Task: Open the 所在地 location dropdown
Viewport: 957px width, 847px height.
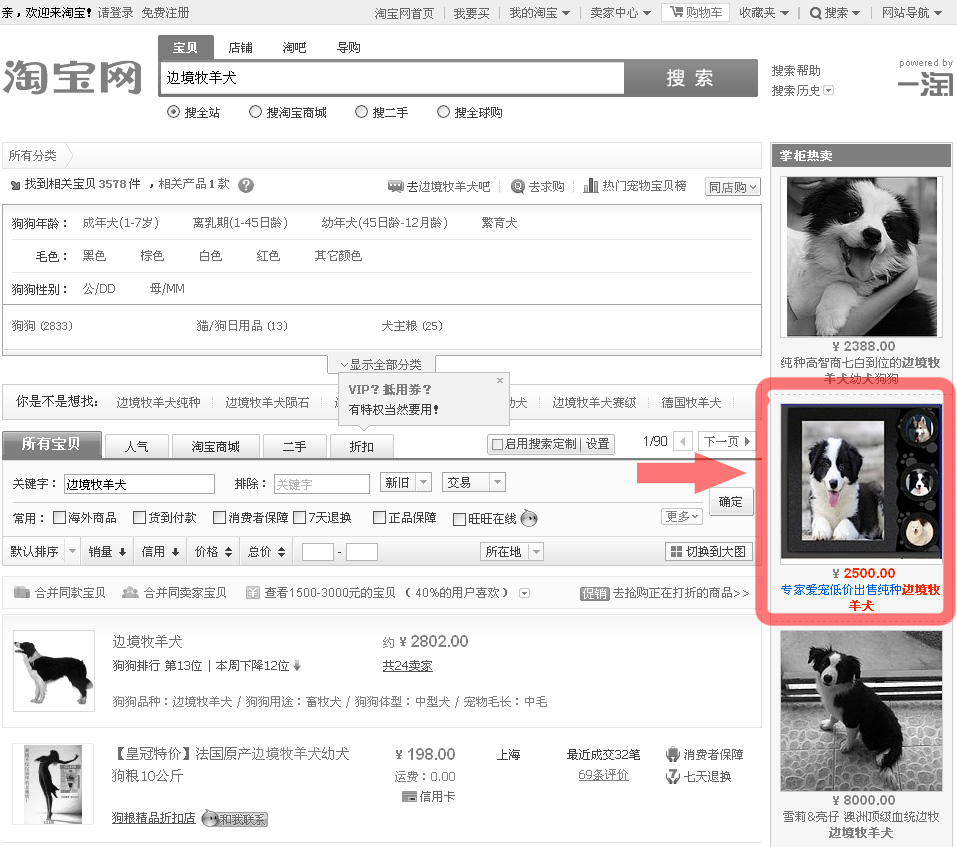Action: [x=511, y=552]
